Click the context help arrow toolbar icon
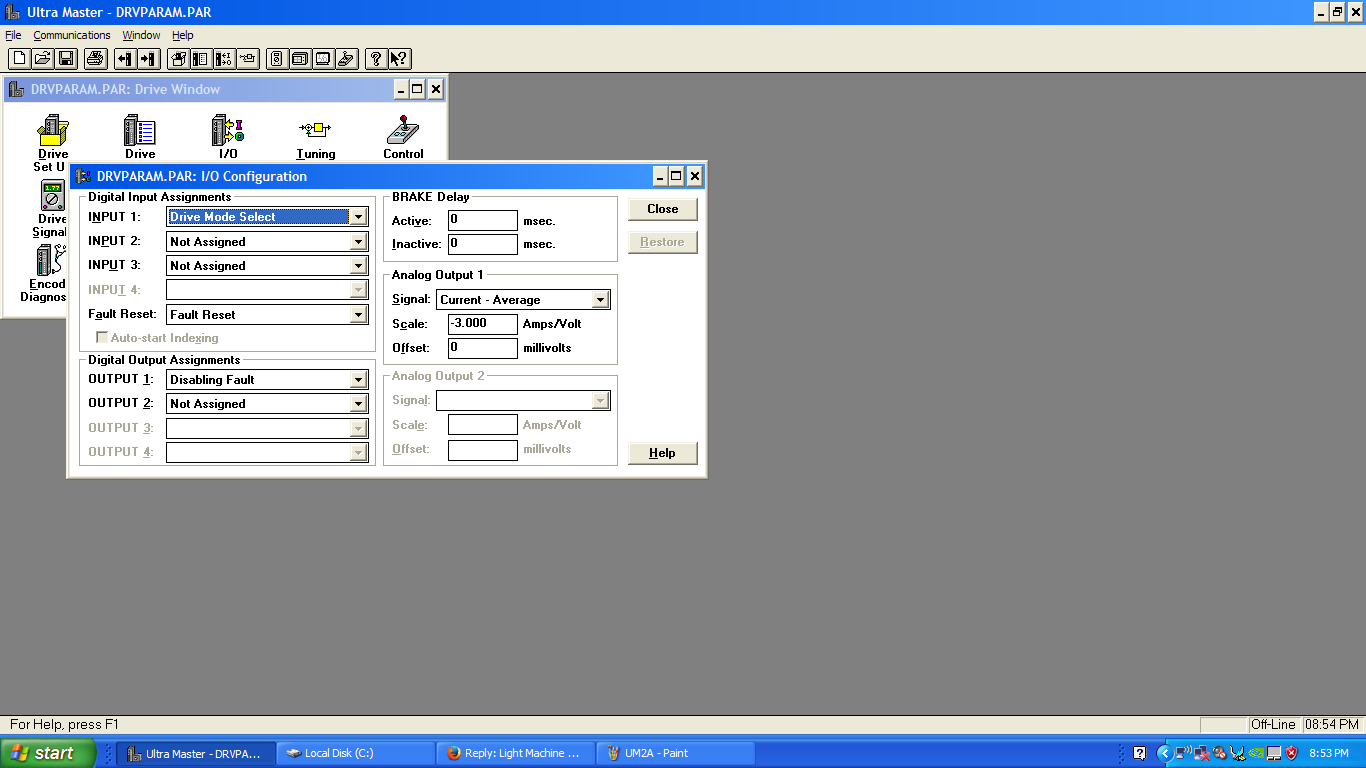 [x=399, y=59]
